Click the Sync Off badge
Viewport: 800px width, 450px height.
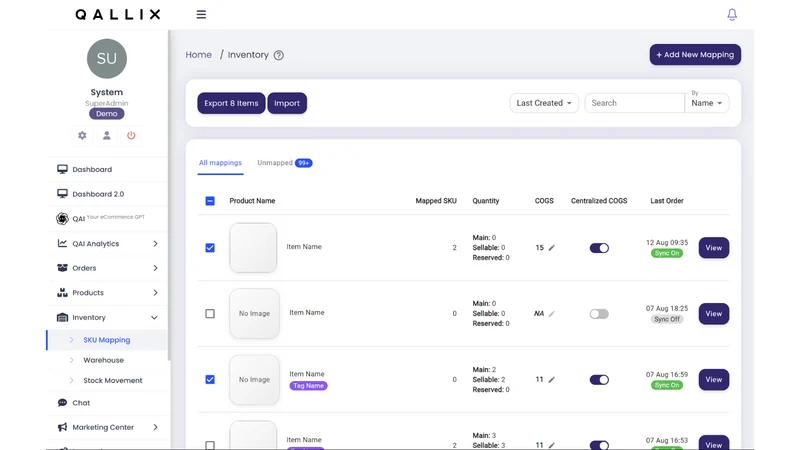pyautogui.click(x=667, y=319)
